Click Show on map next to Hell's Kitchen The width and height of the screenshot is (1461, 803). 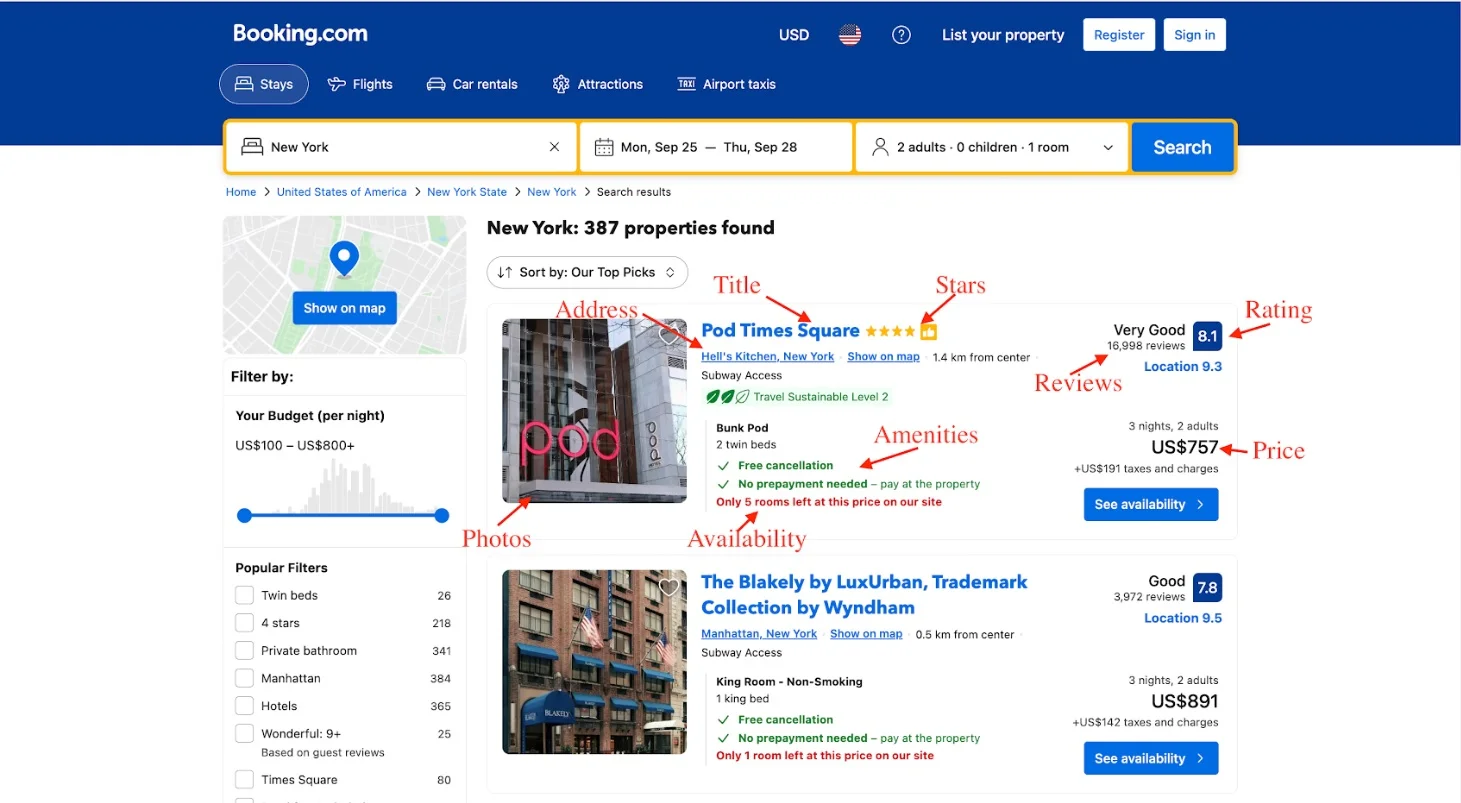(x=883, y=357)
